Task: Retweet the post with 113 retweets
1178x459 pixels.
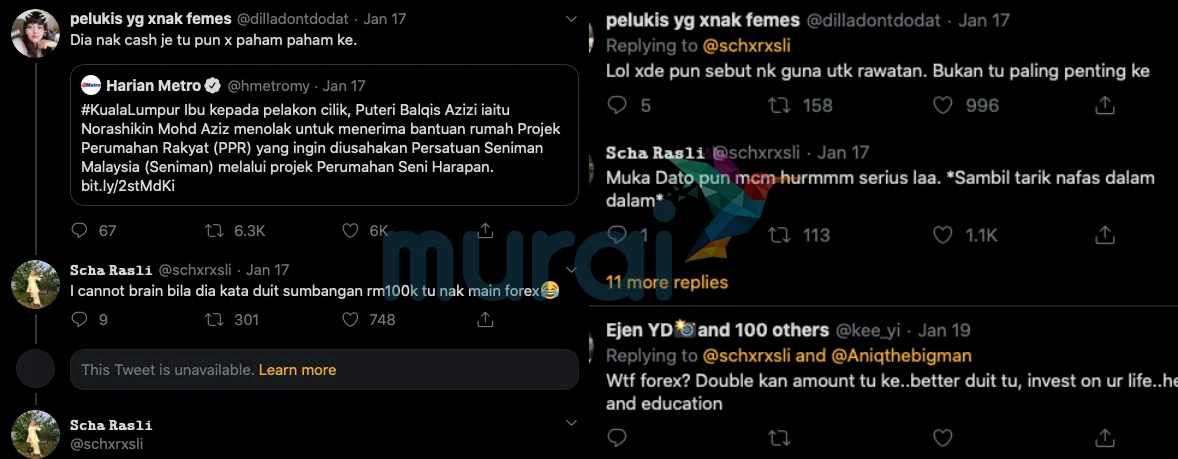Action: [780, 235]
